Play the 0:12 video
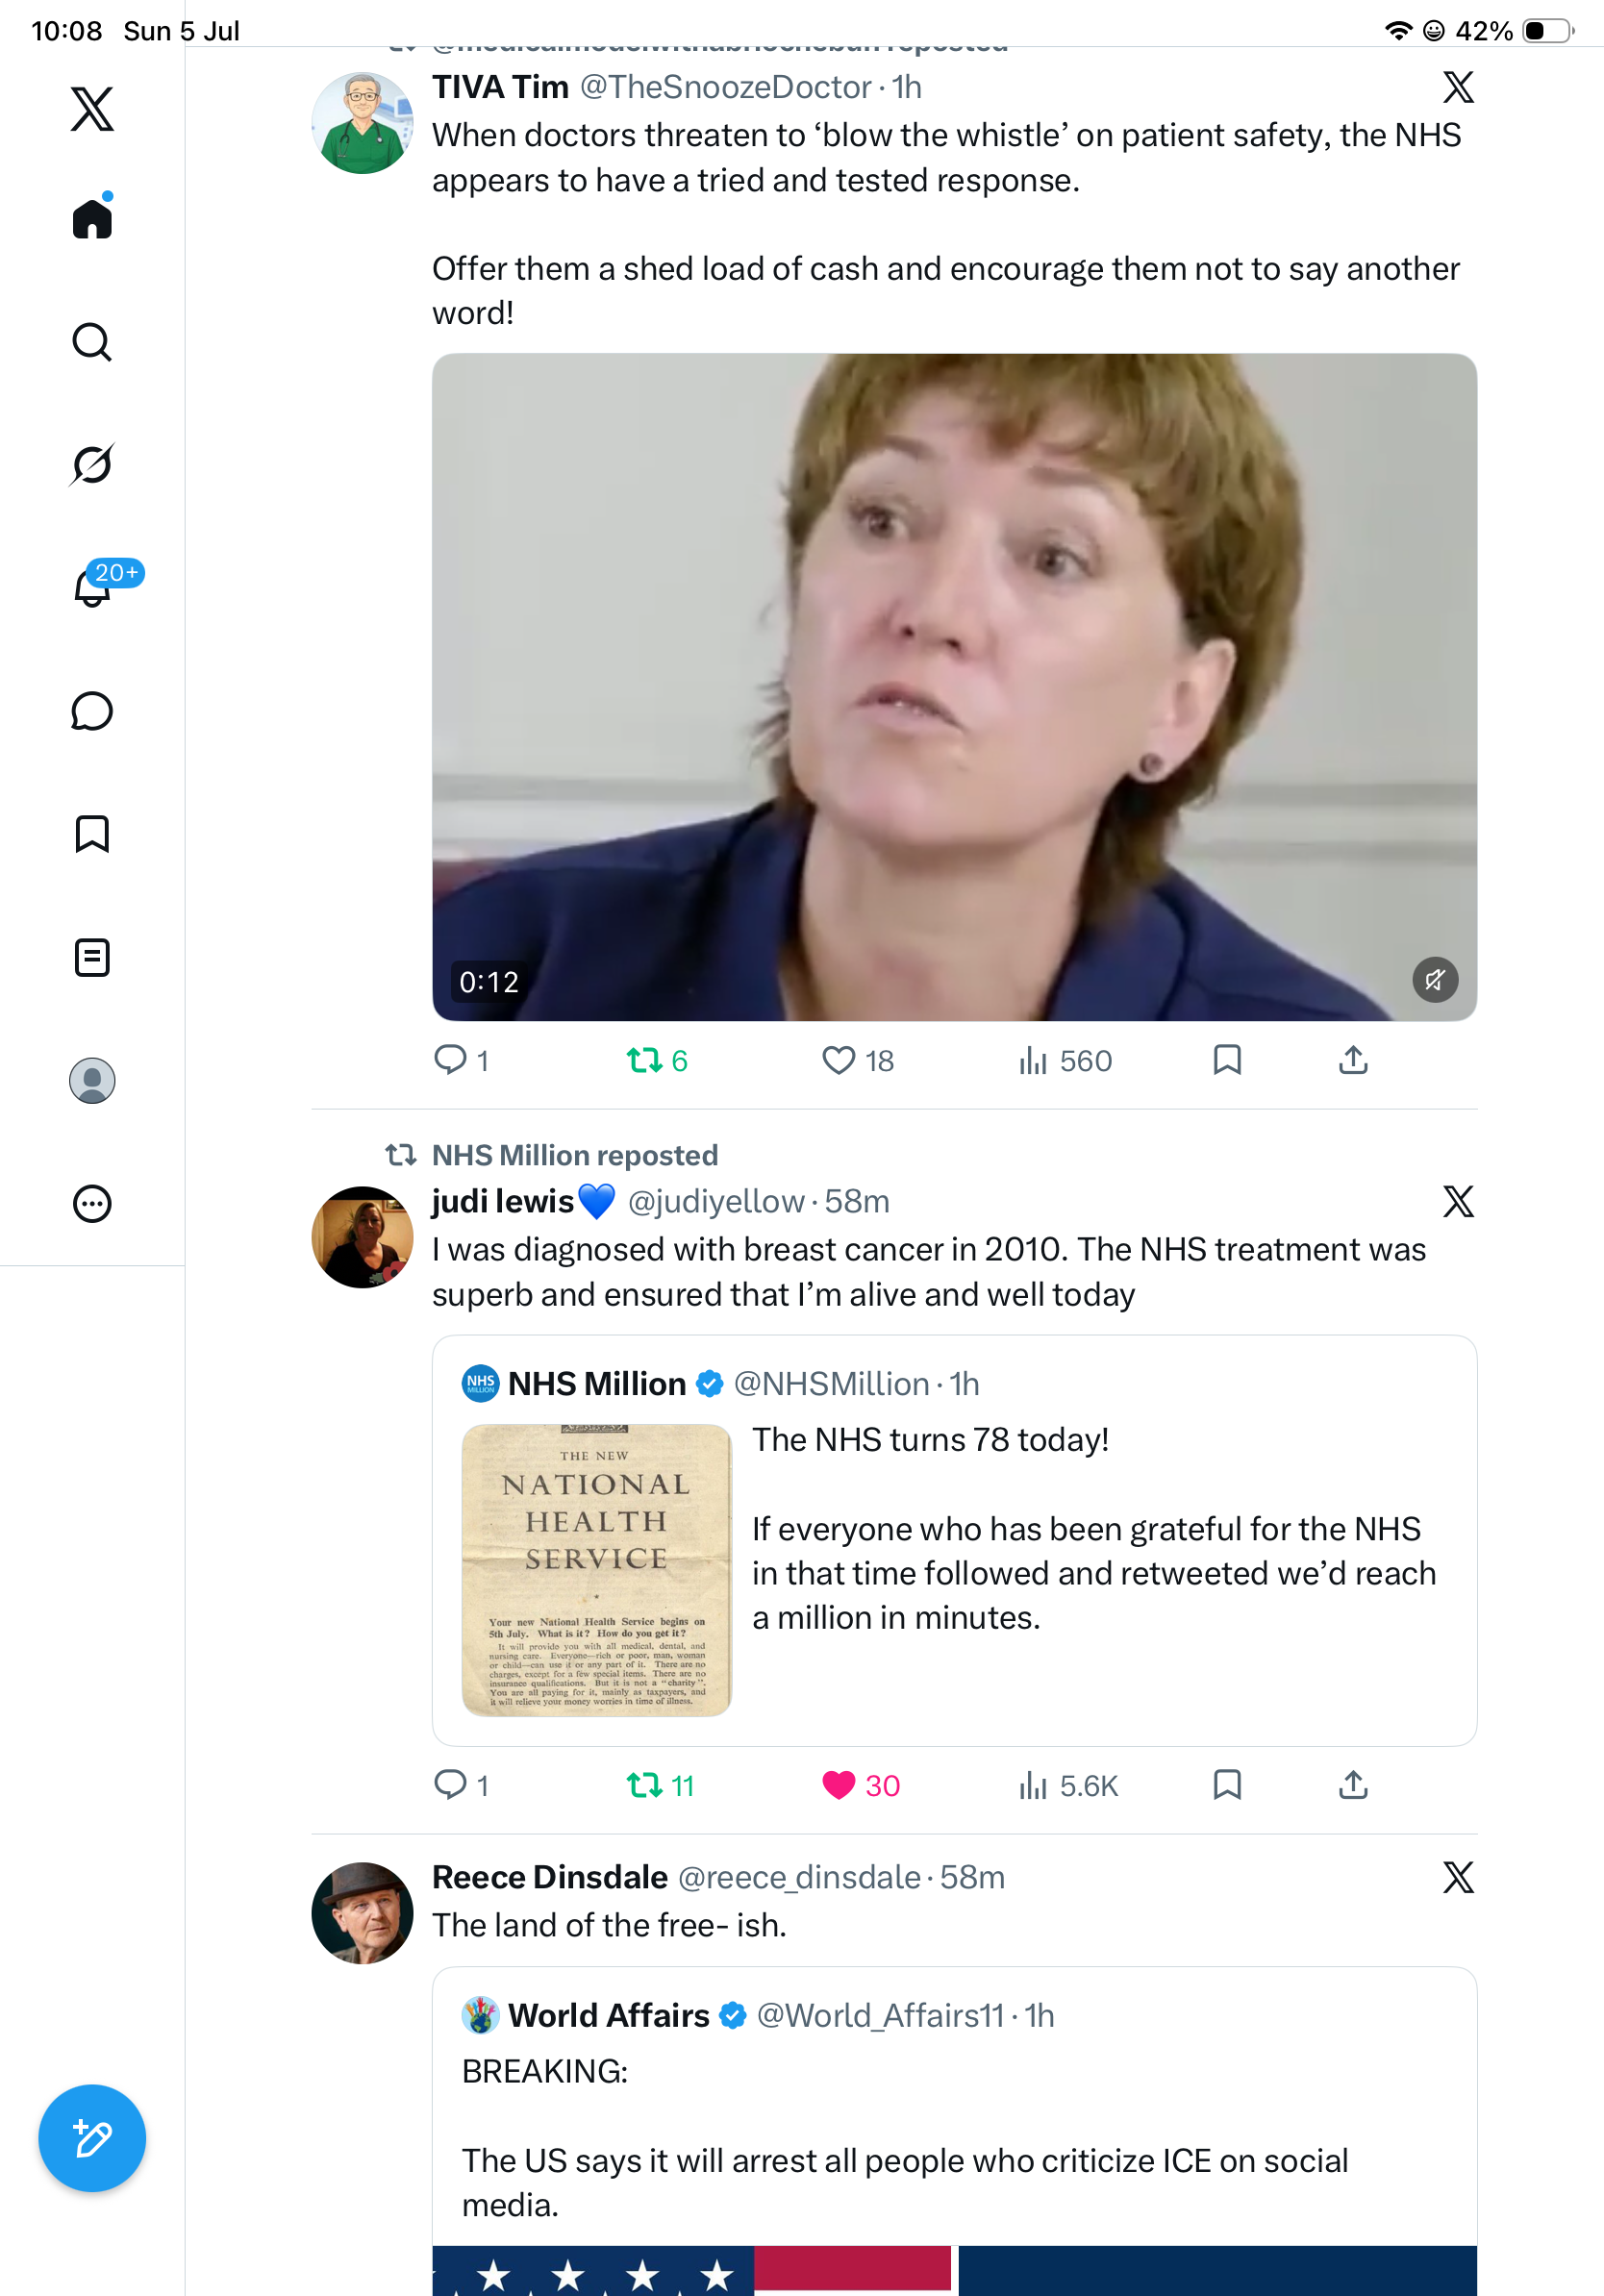 pyautogui.click(x=954, y=687)
